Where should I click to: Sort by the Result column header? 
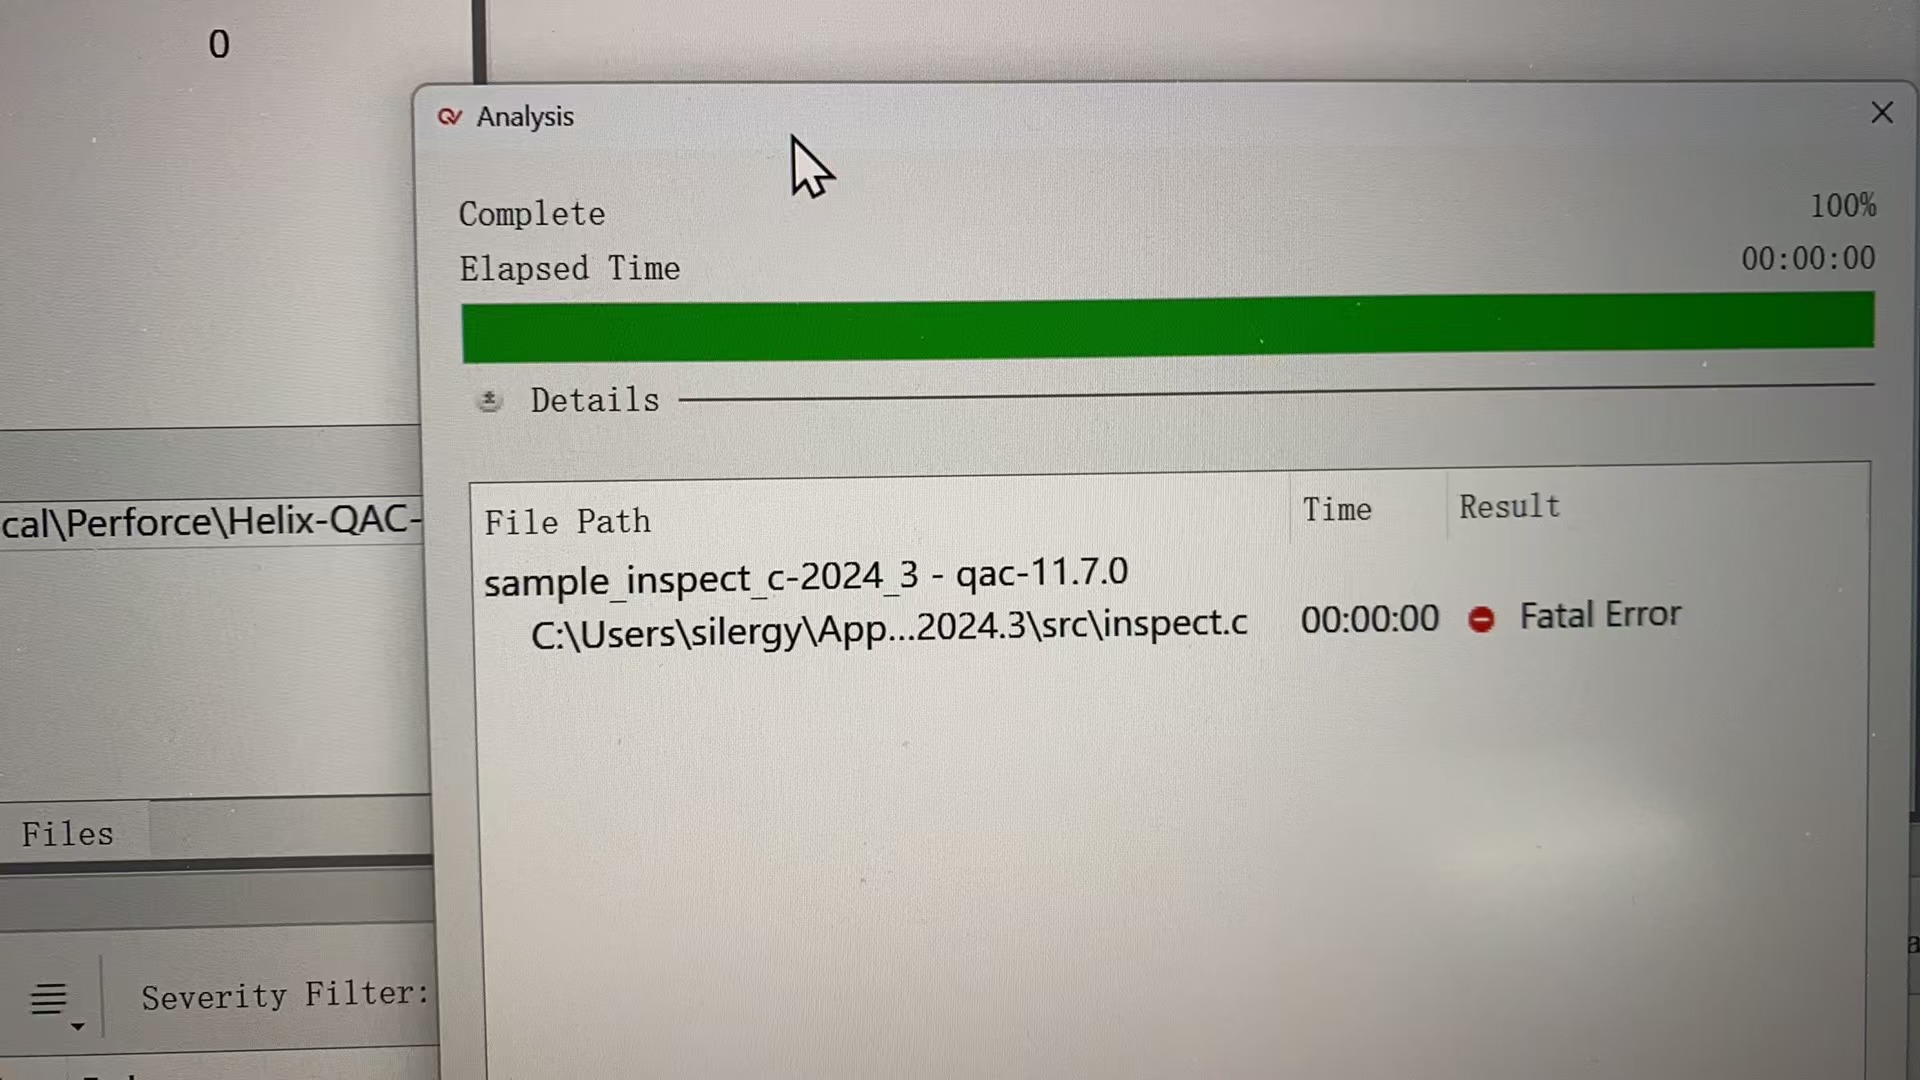pos(1509,507)
